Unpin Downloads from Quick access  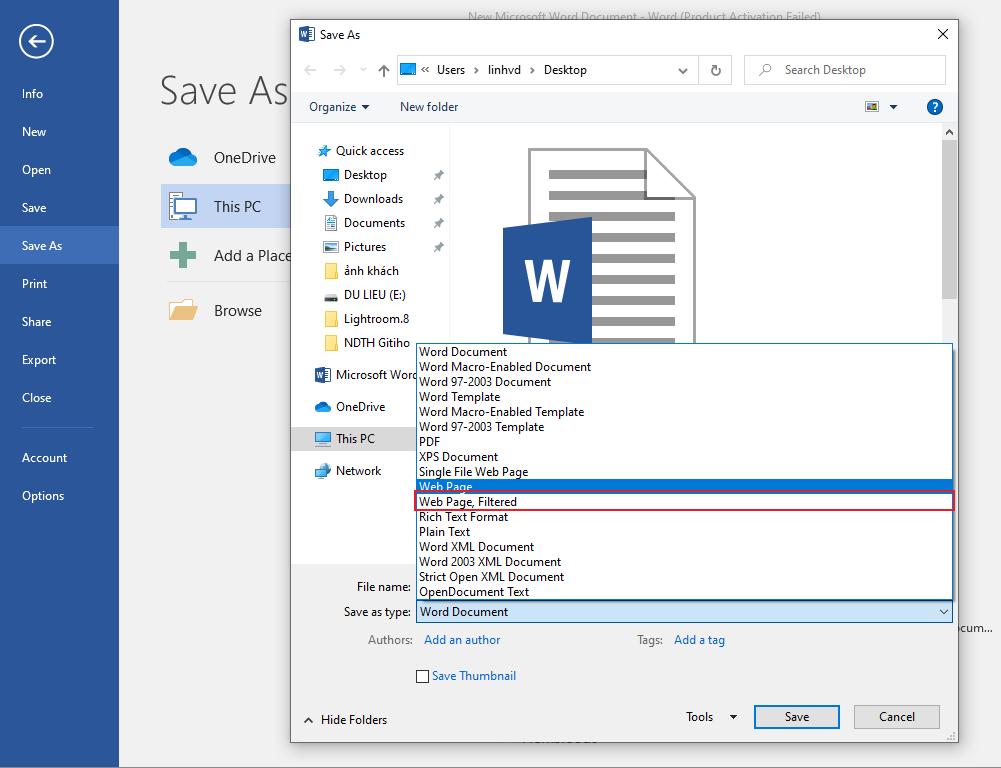point(437,198)
